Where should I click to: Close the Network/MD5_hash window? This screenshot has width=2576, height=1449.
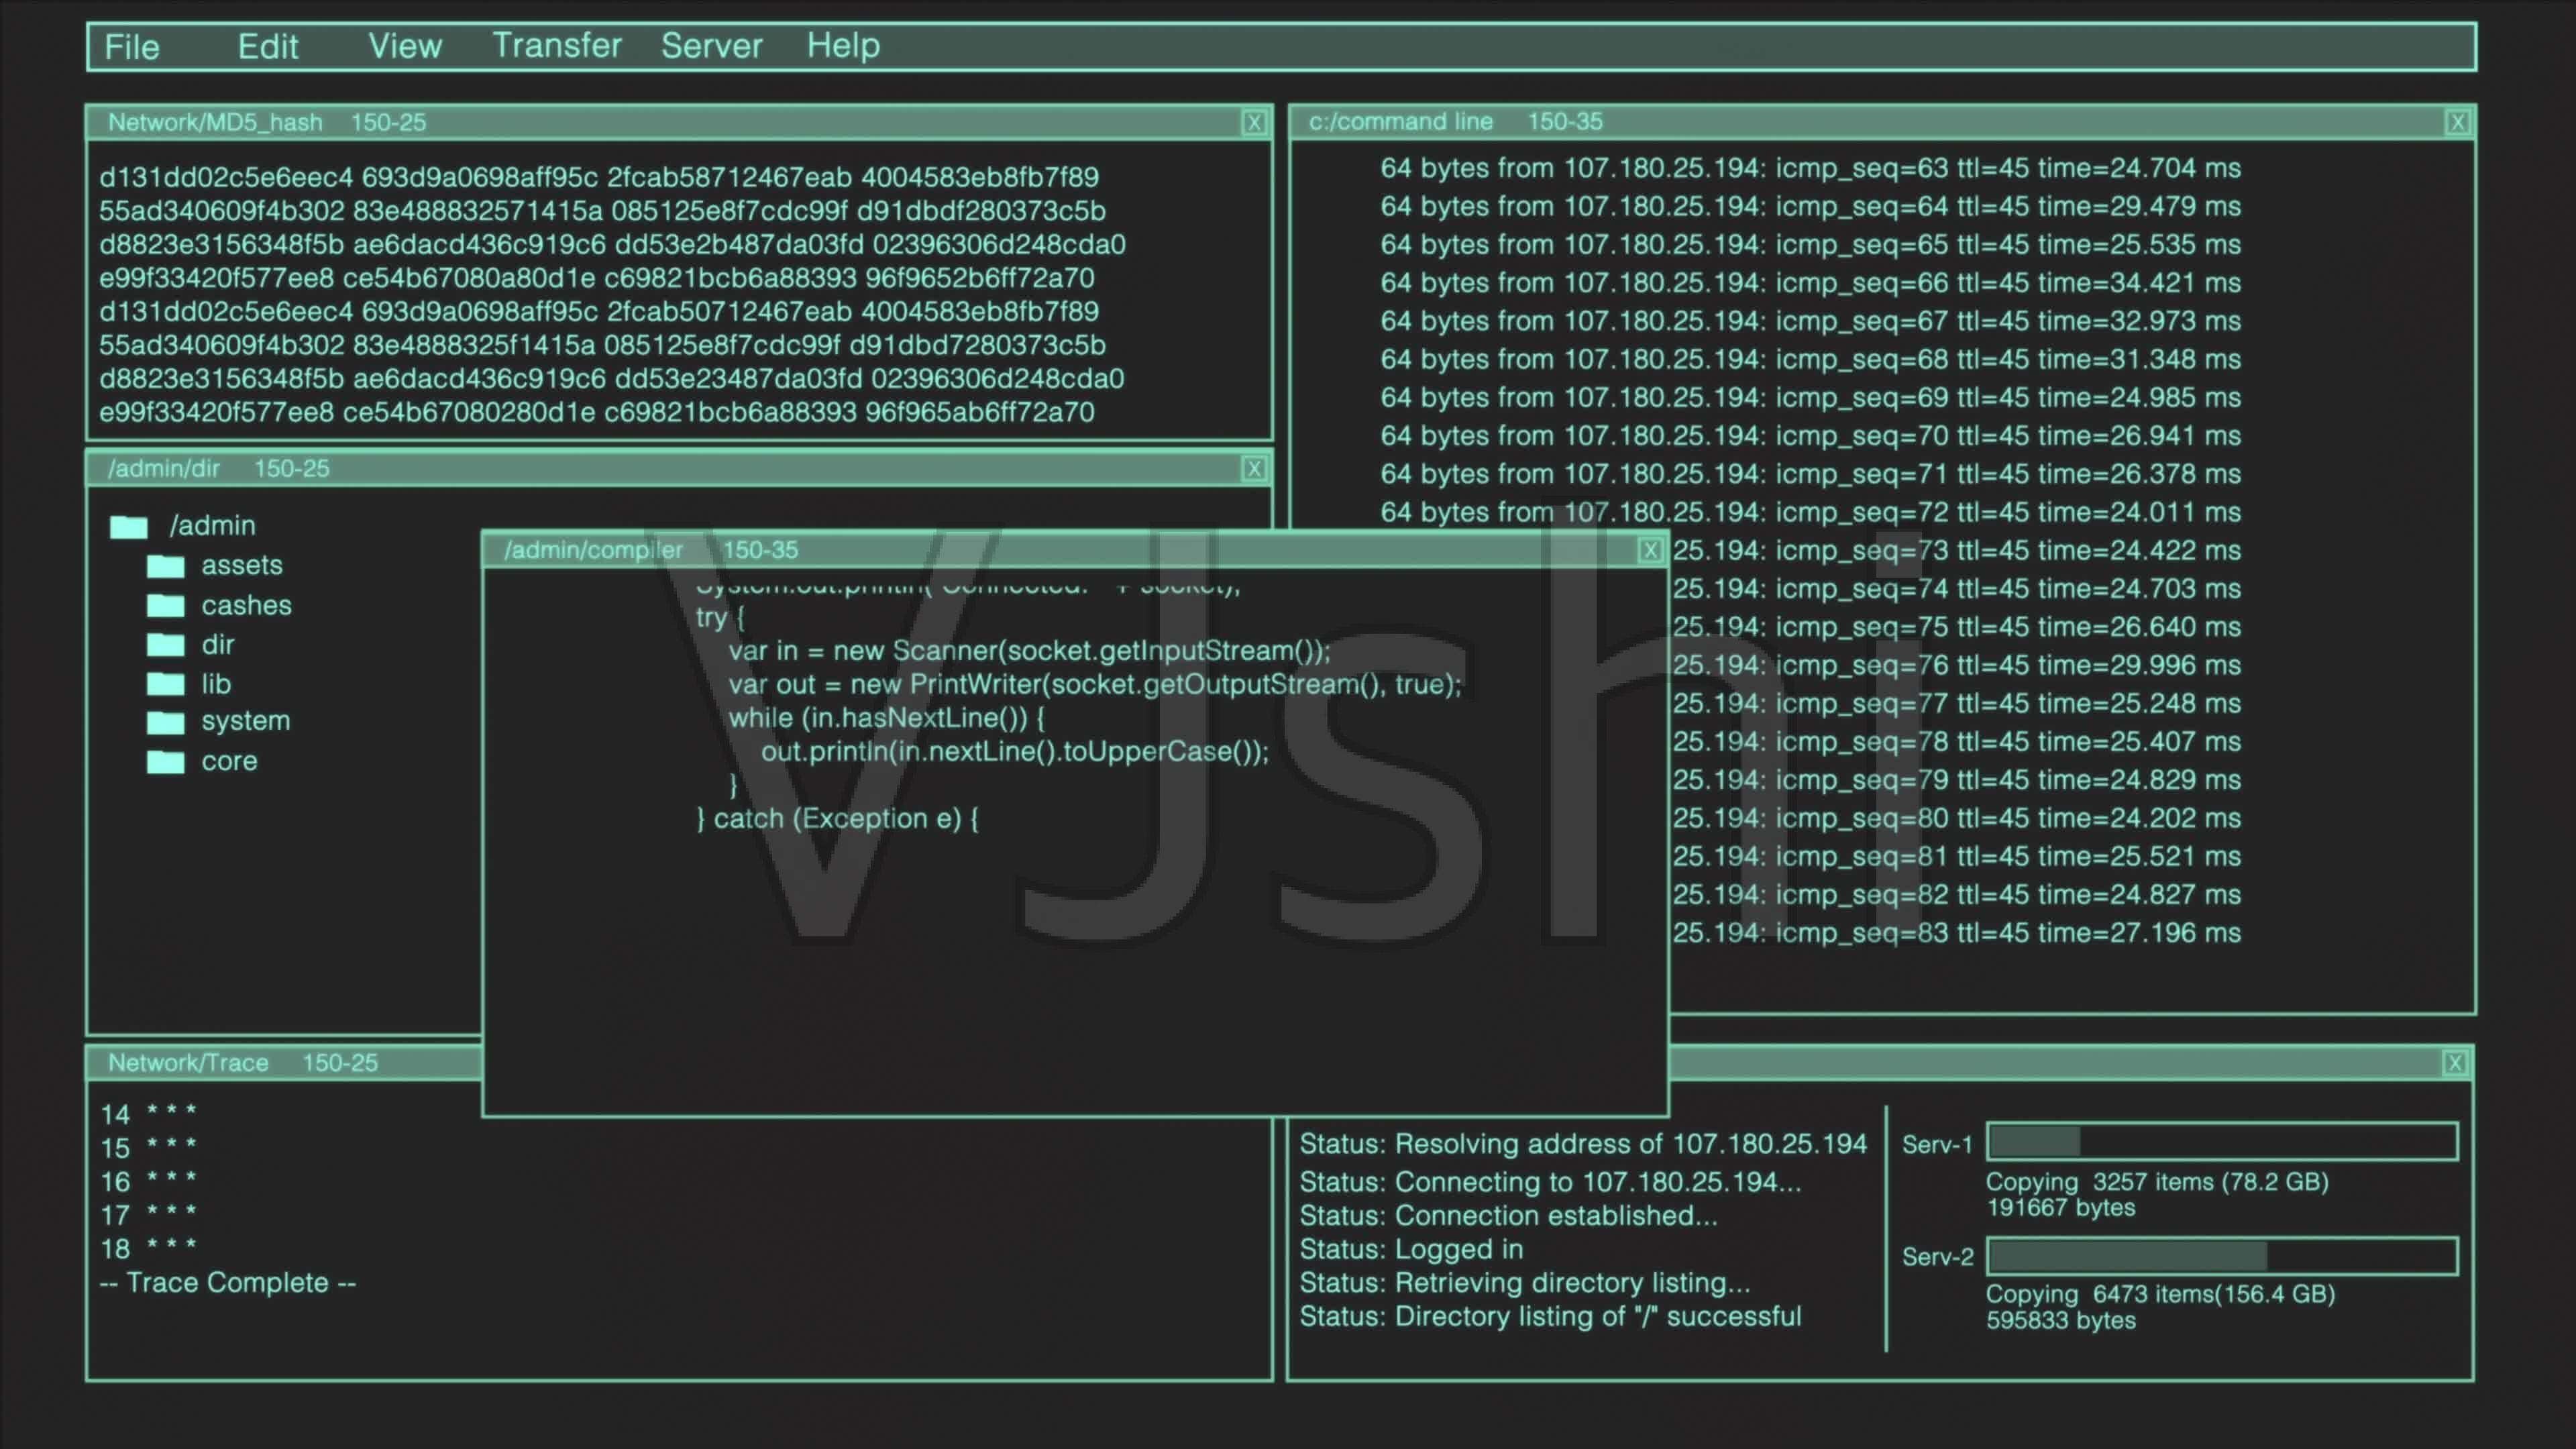[1254, 123]
